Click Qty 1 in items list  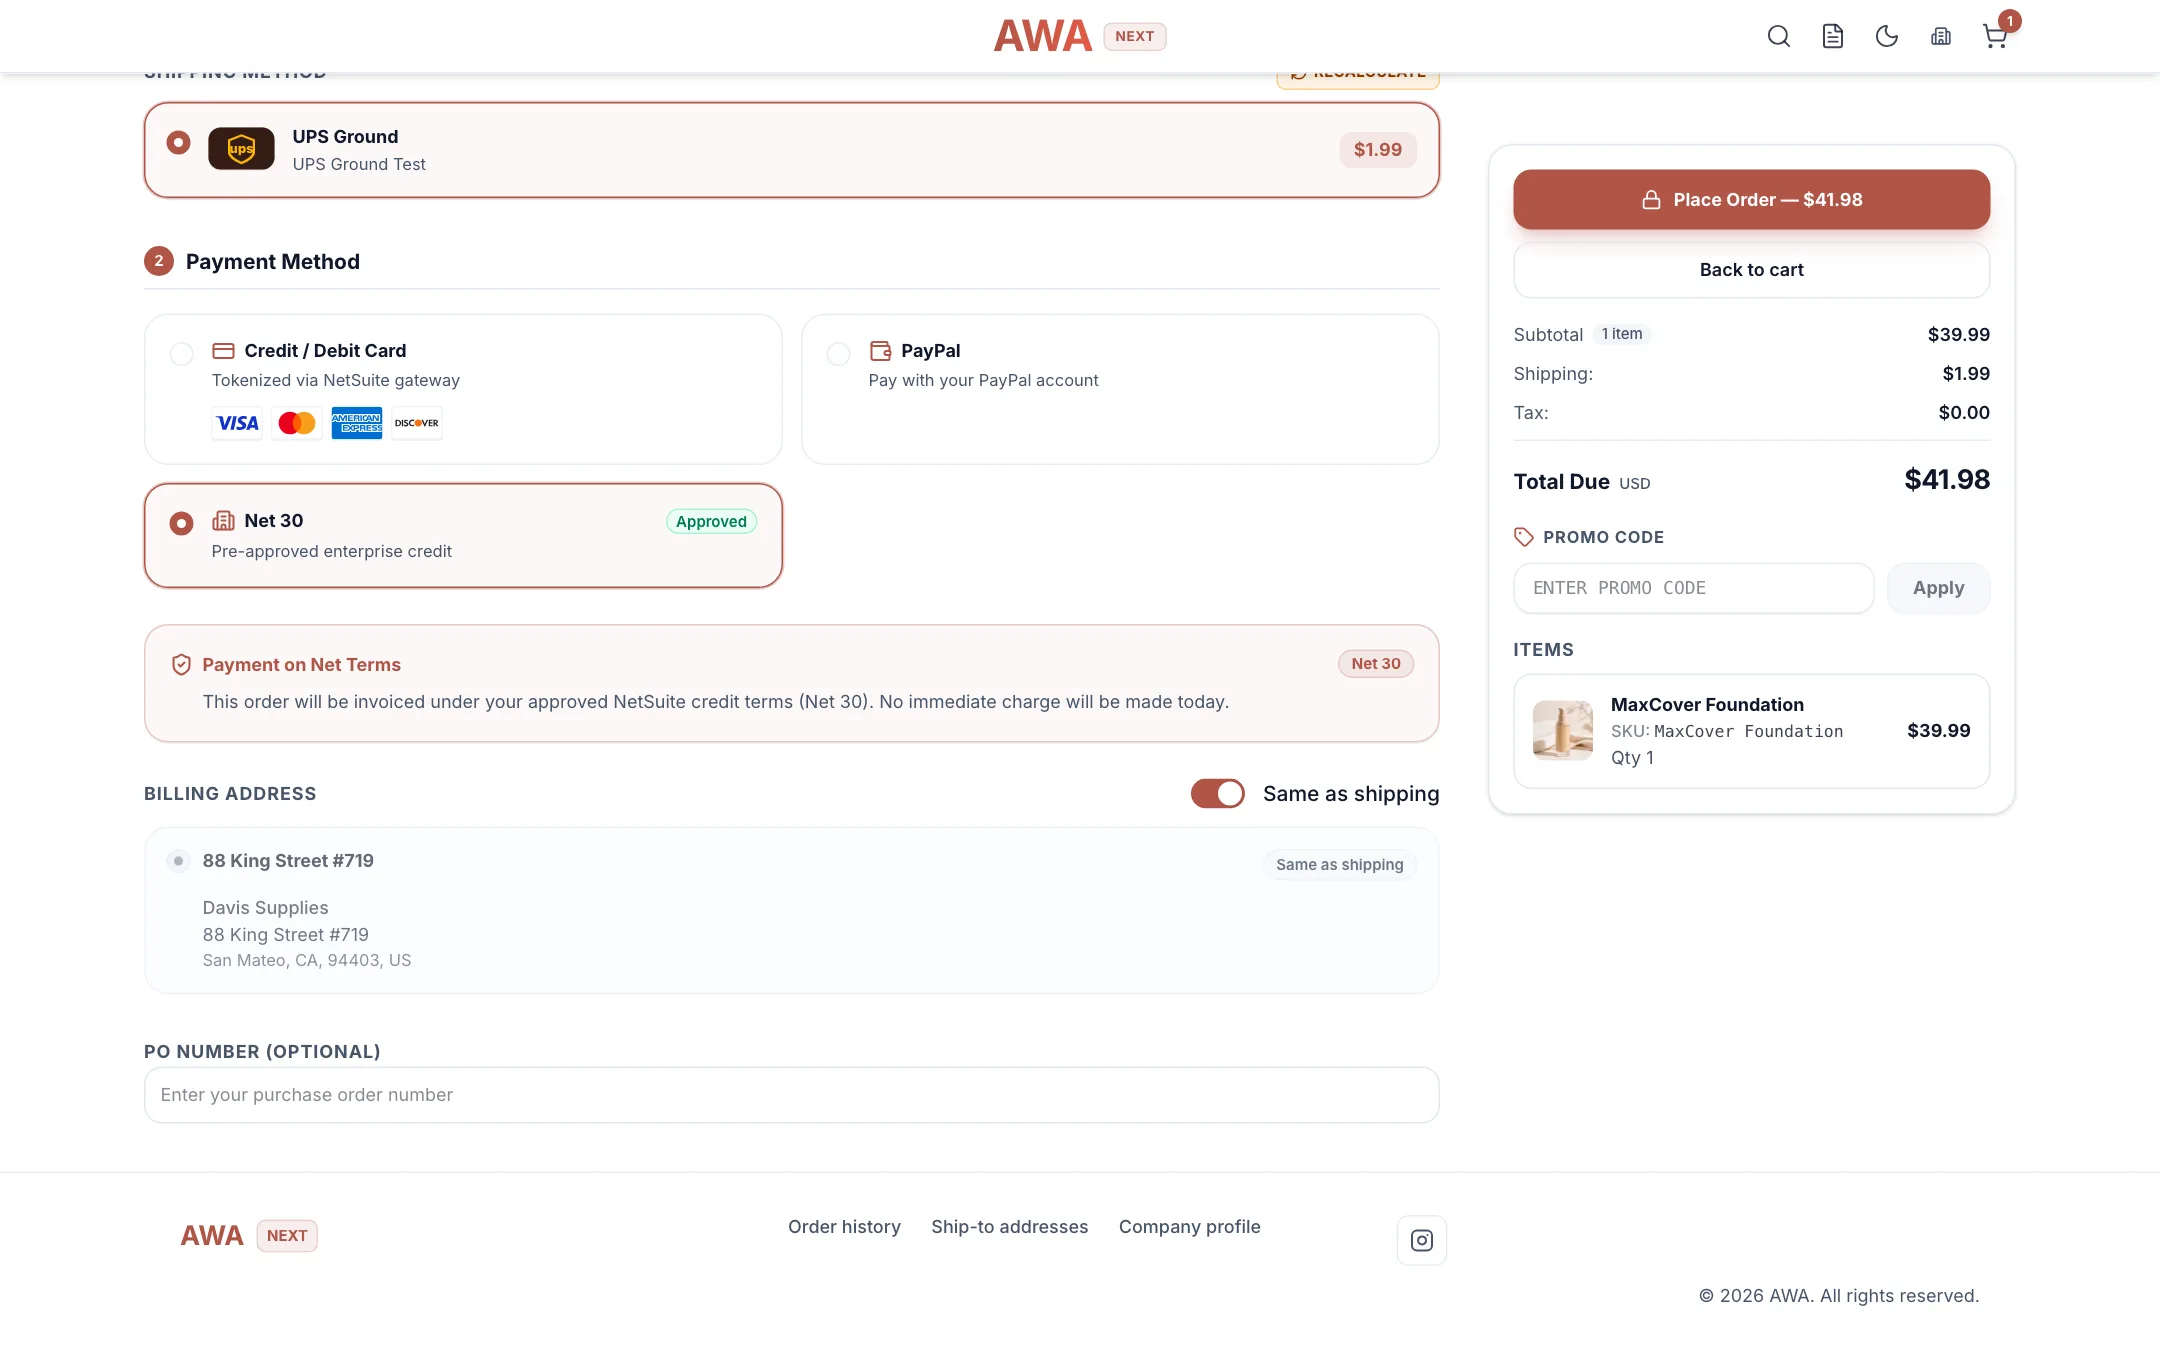[x=1632, y=758]
